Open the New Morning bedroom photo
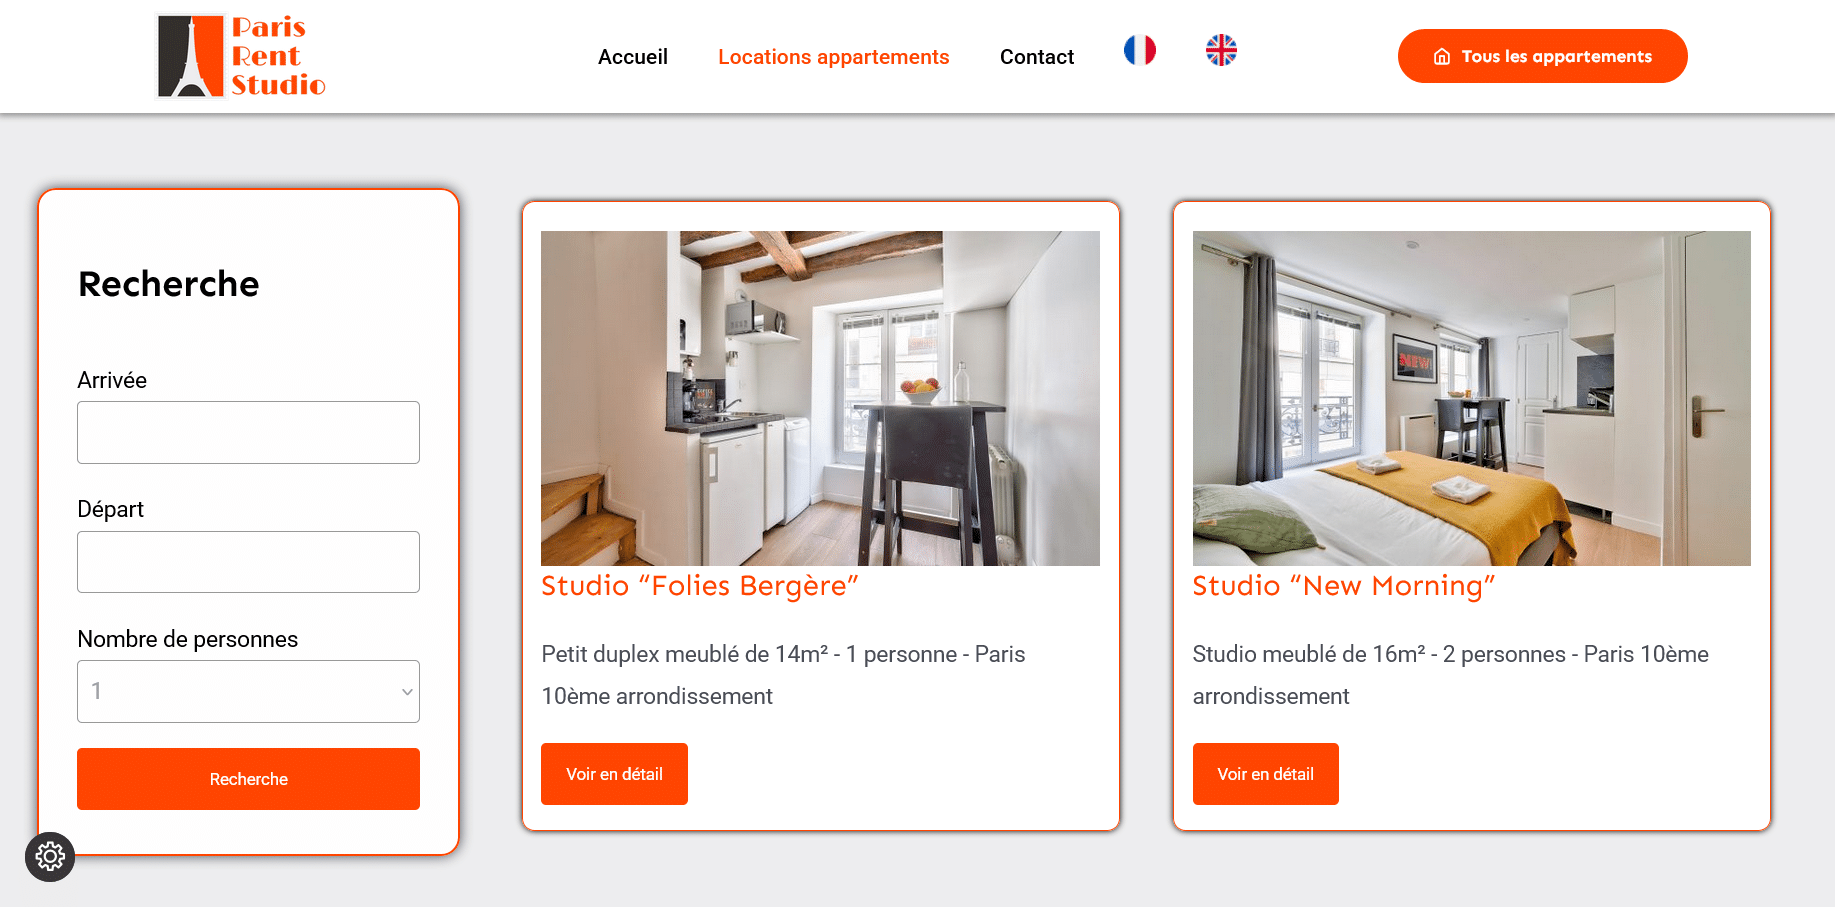This screenshot has height=907, width=1835. coord(1471,398)
